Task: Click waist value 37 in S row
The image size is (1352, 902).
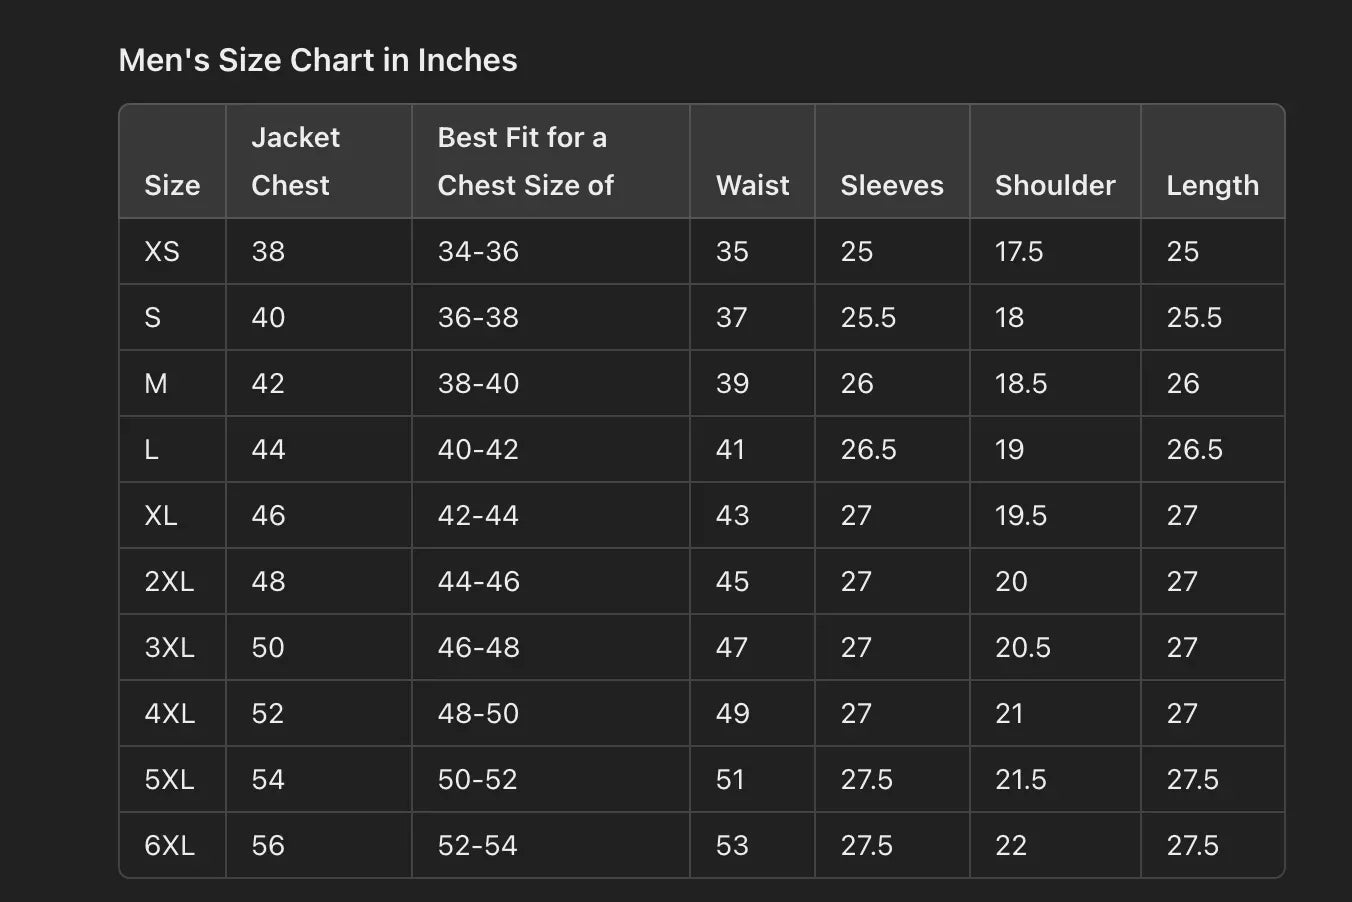Action: (x=731, y=317)
